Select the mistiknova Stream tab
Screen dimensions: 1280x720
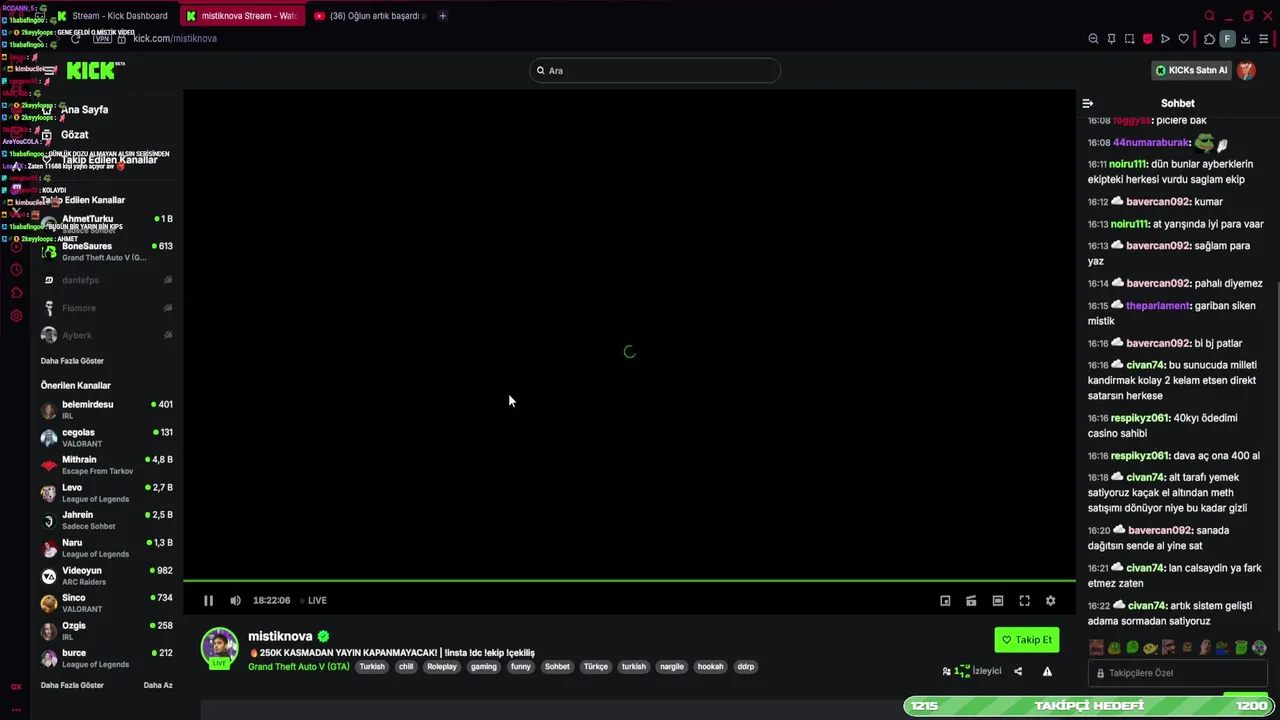[241, 16]
